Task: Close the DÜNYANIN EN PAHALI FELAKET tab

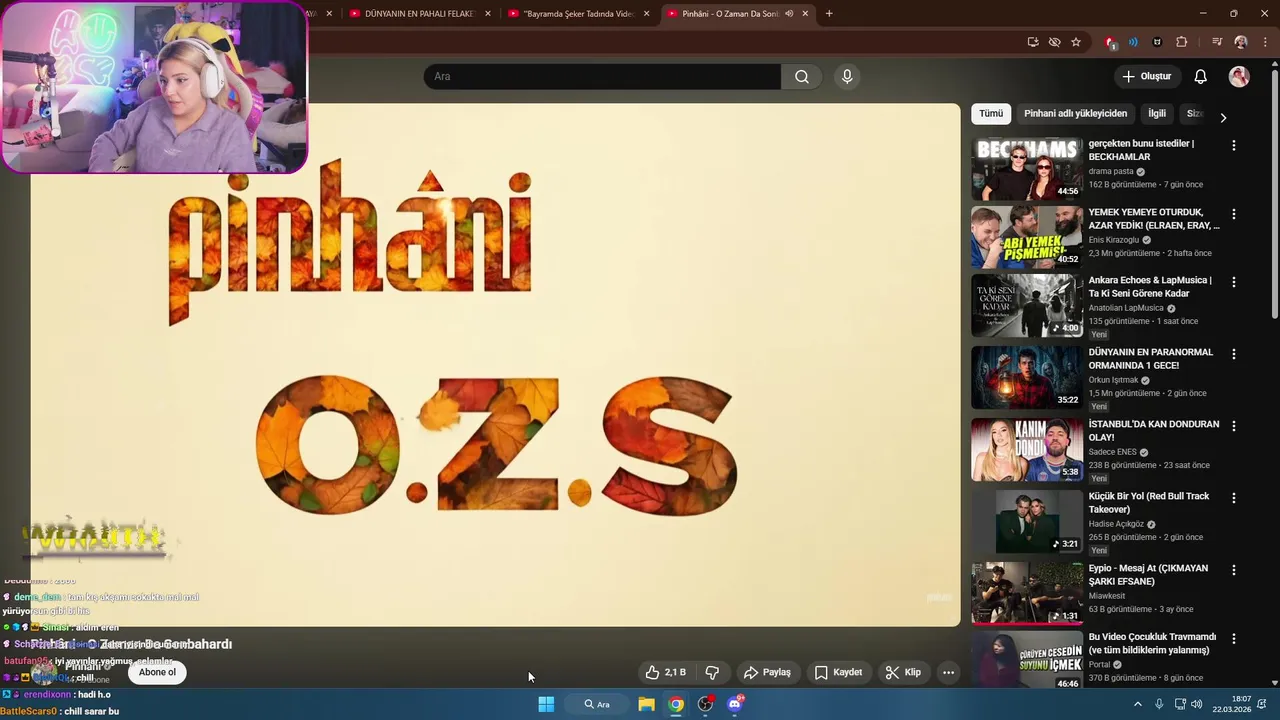Action: pos(488,14)
